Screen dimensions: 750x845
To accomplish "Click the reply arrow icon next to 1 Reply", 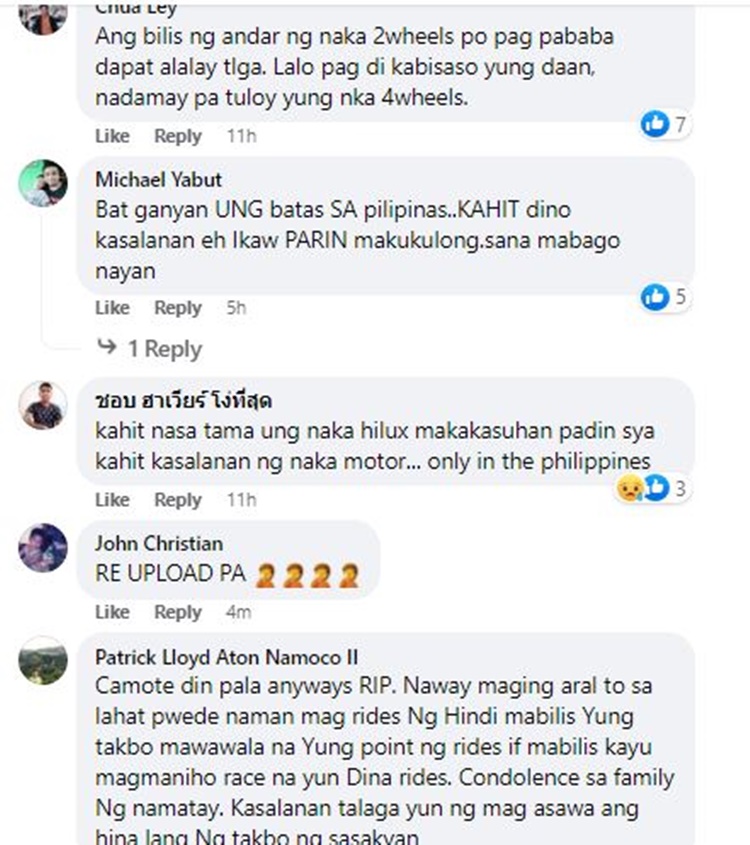I will (107, 347).
